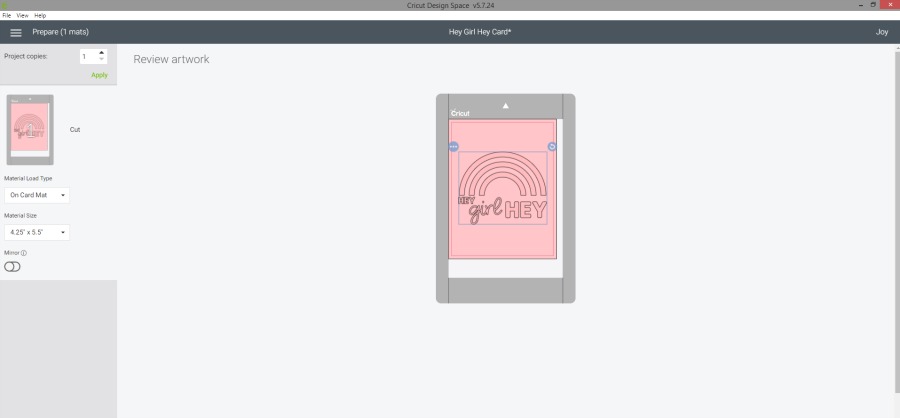Click the 'Hey Girl Hey Card*' project title
900x418 pixels.
tap(480, 32)
